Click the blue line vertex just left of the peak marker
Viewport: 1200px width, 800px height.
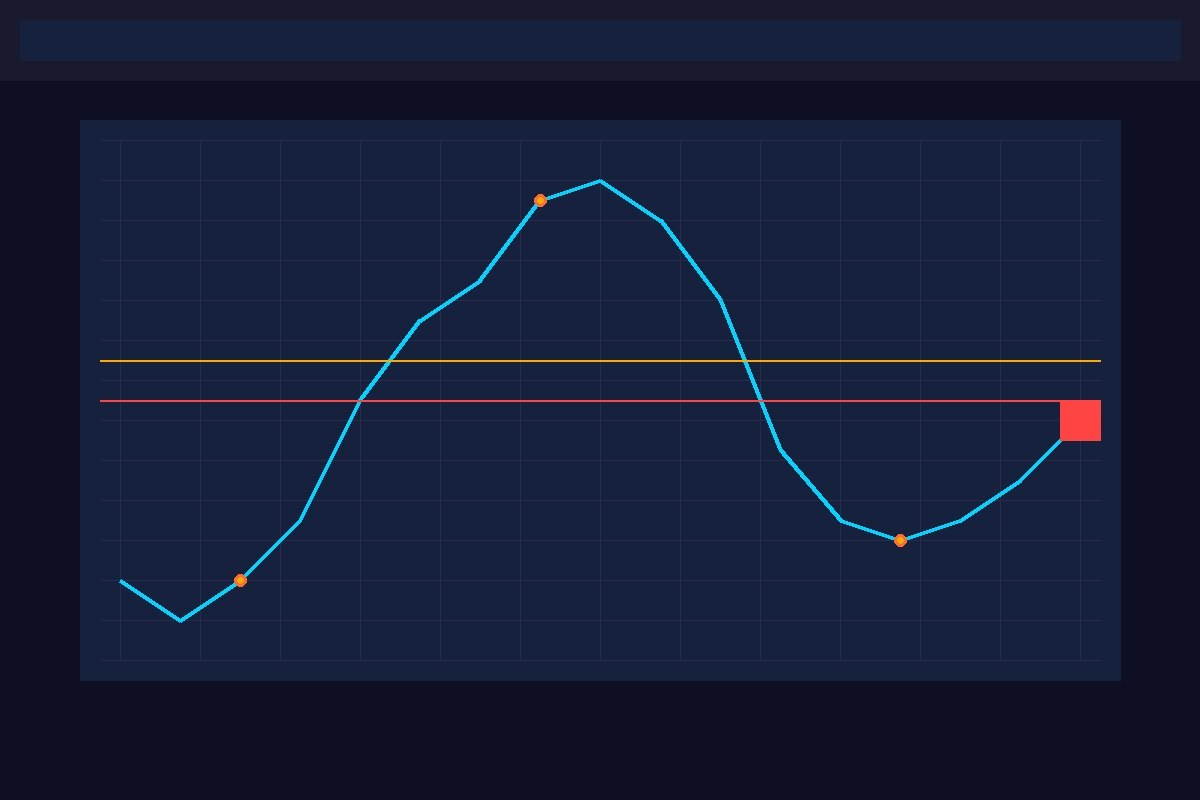click(x=479, y=282)
